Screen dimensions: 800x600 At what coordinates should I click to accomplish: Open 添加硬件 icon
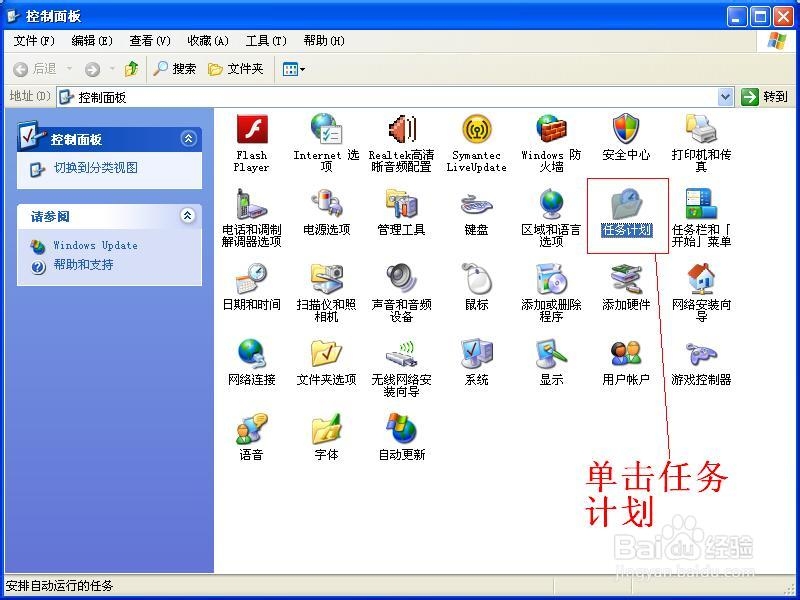click(x=626, y=279)
